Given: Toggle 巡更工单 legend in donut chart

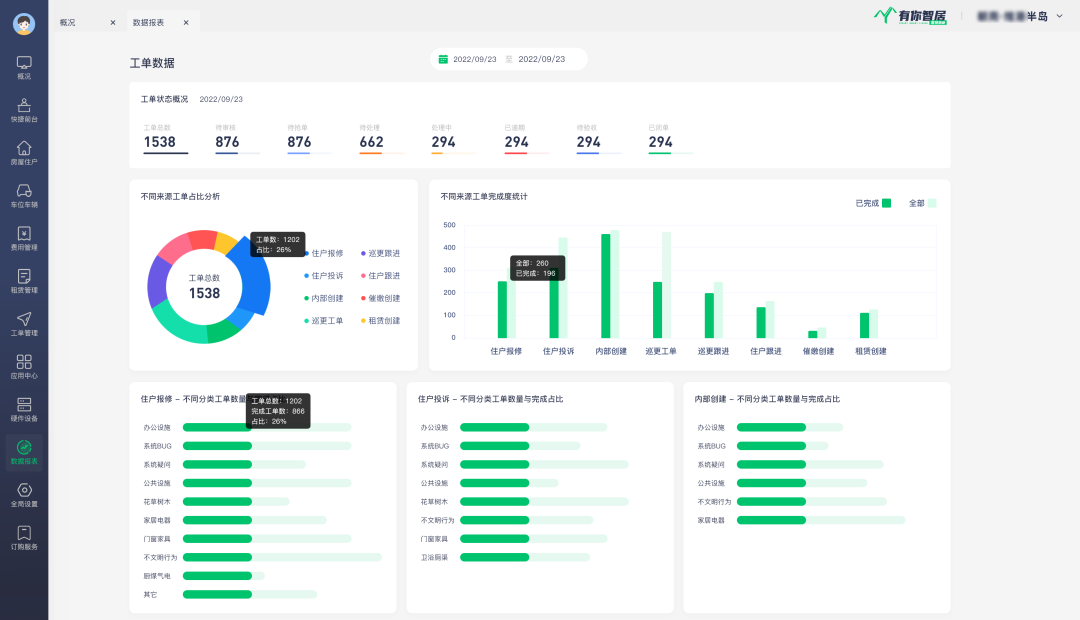Looking at the screenshot, I should click(324, 321).
